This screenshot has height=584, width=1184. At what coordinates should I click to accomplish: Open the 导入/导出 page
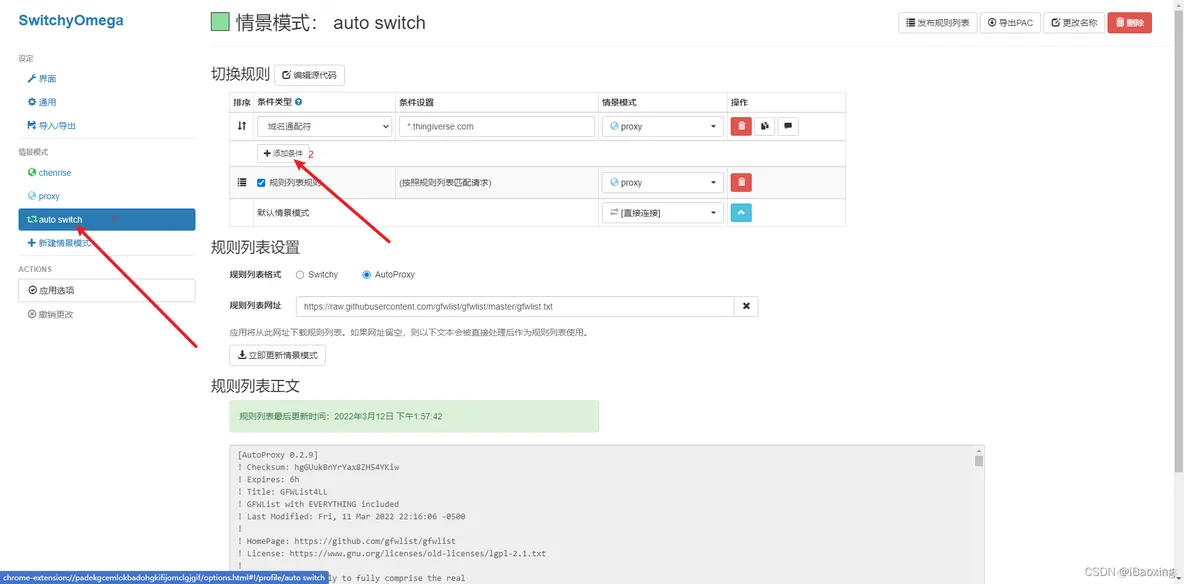(51, 125)
